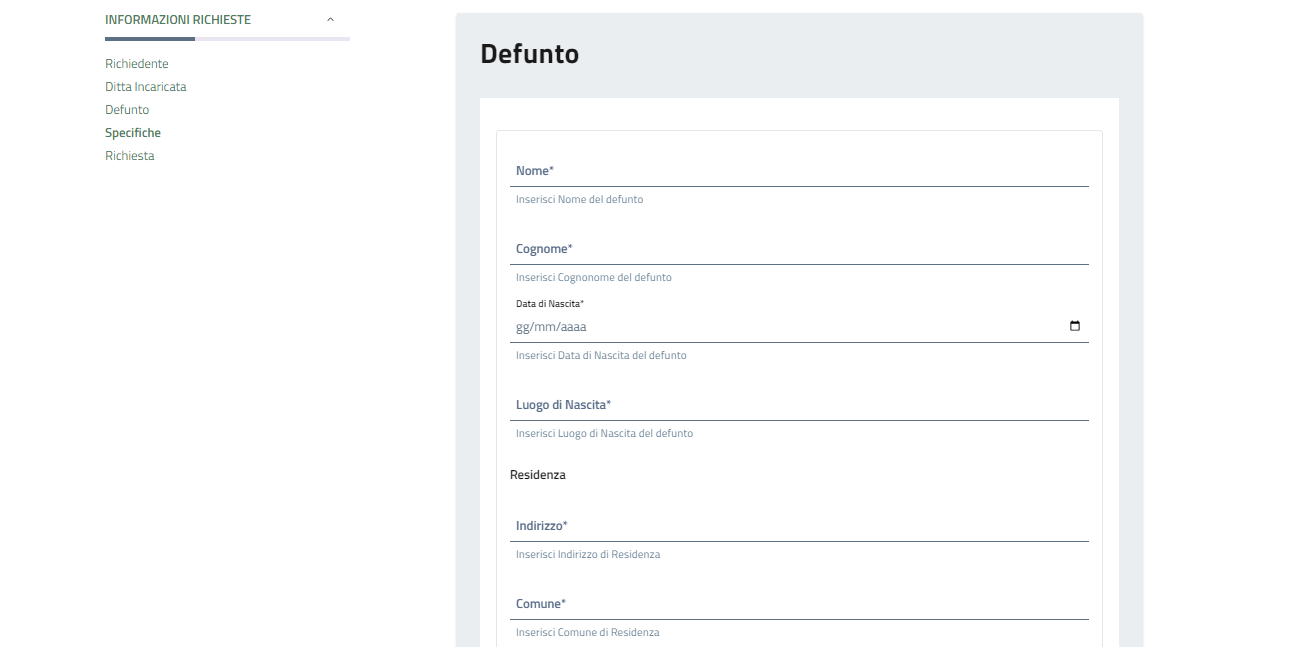Jump to Defunto section in sidebar
Image resolution: width=1305 pixels, height=647 pixels.
[127, 110]
